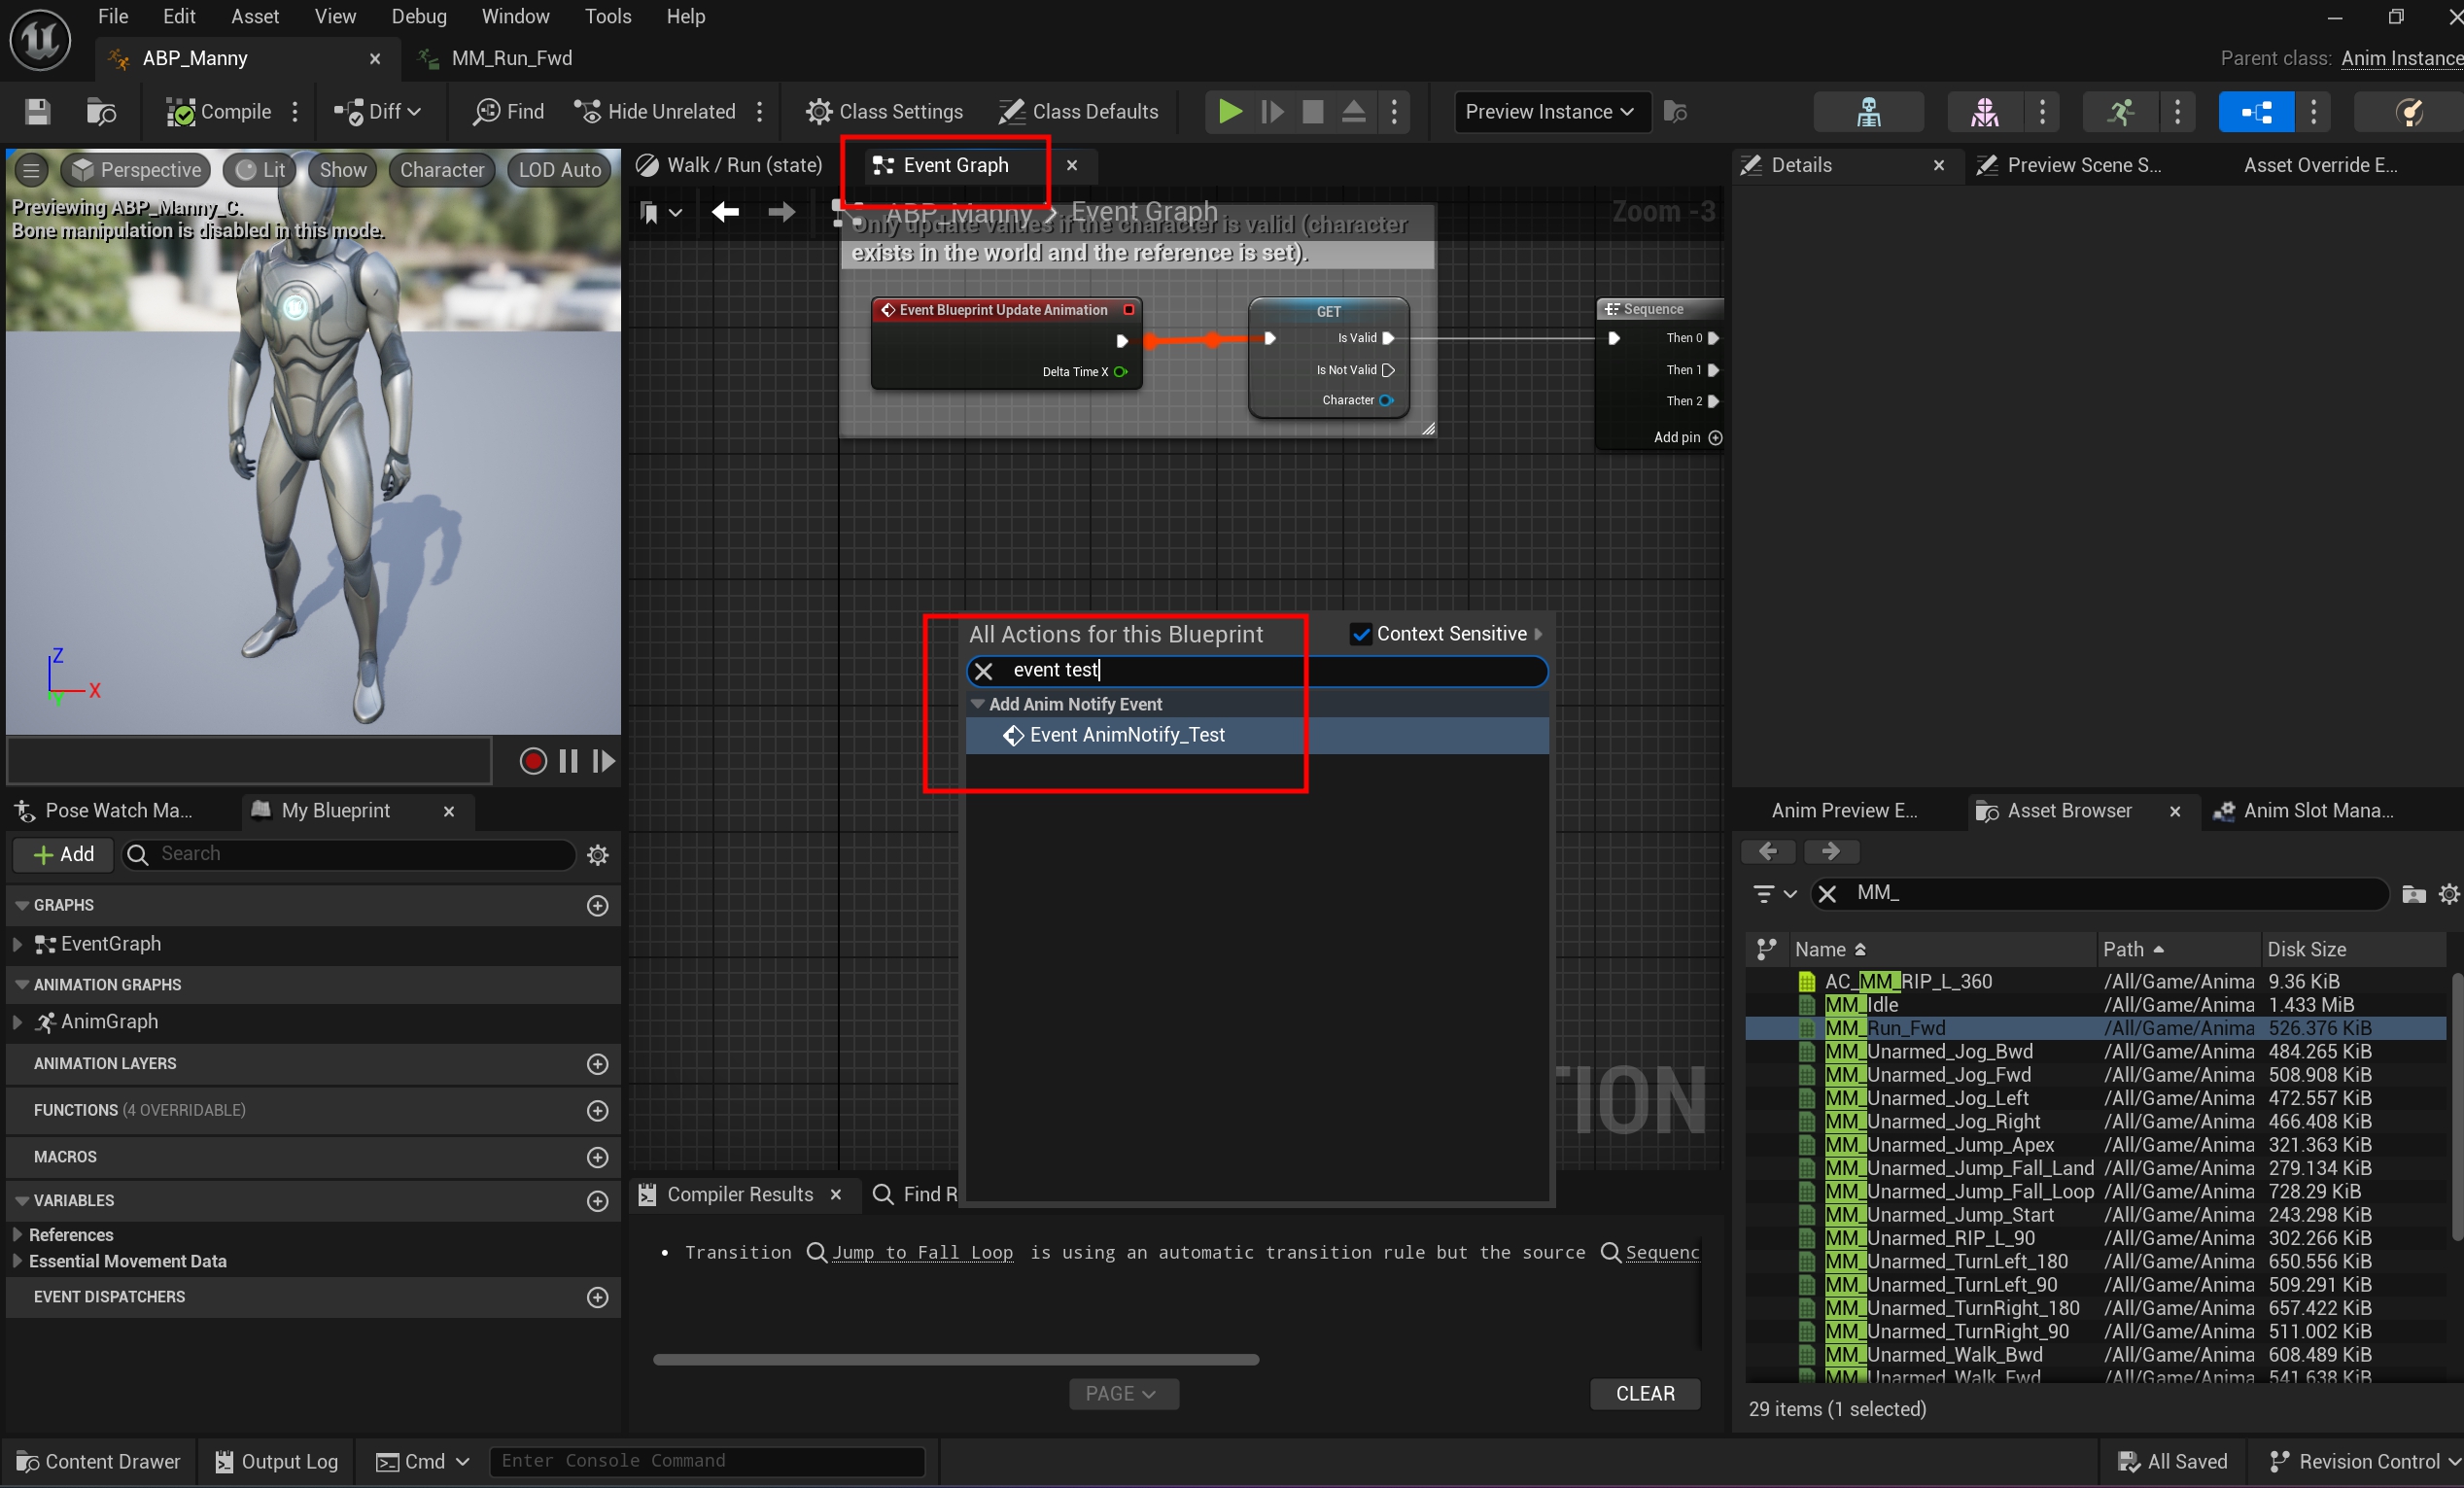The image size is (2464, 1488).
Task: Add a new macro with plus icon
Action: click(597, 1157)
